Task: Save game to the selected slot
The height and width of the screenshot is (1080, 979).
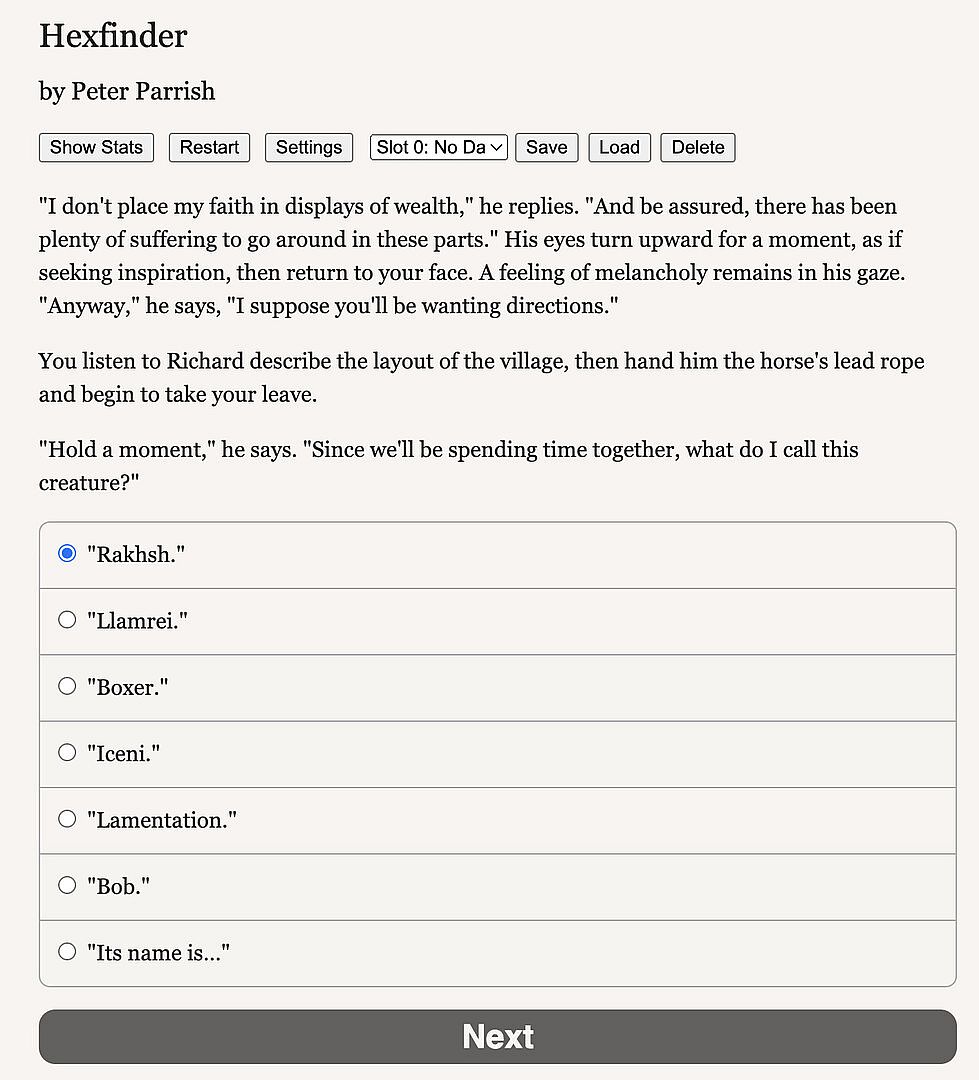Action: coord(547,147)
